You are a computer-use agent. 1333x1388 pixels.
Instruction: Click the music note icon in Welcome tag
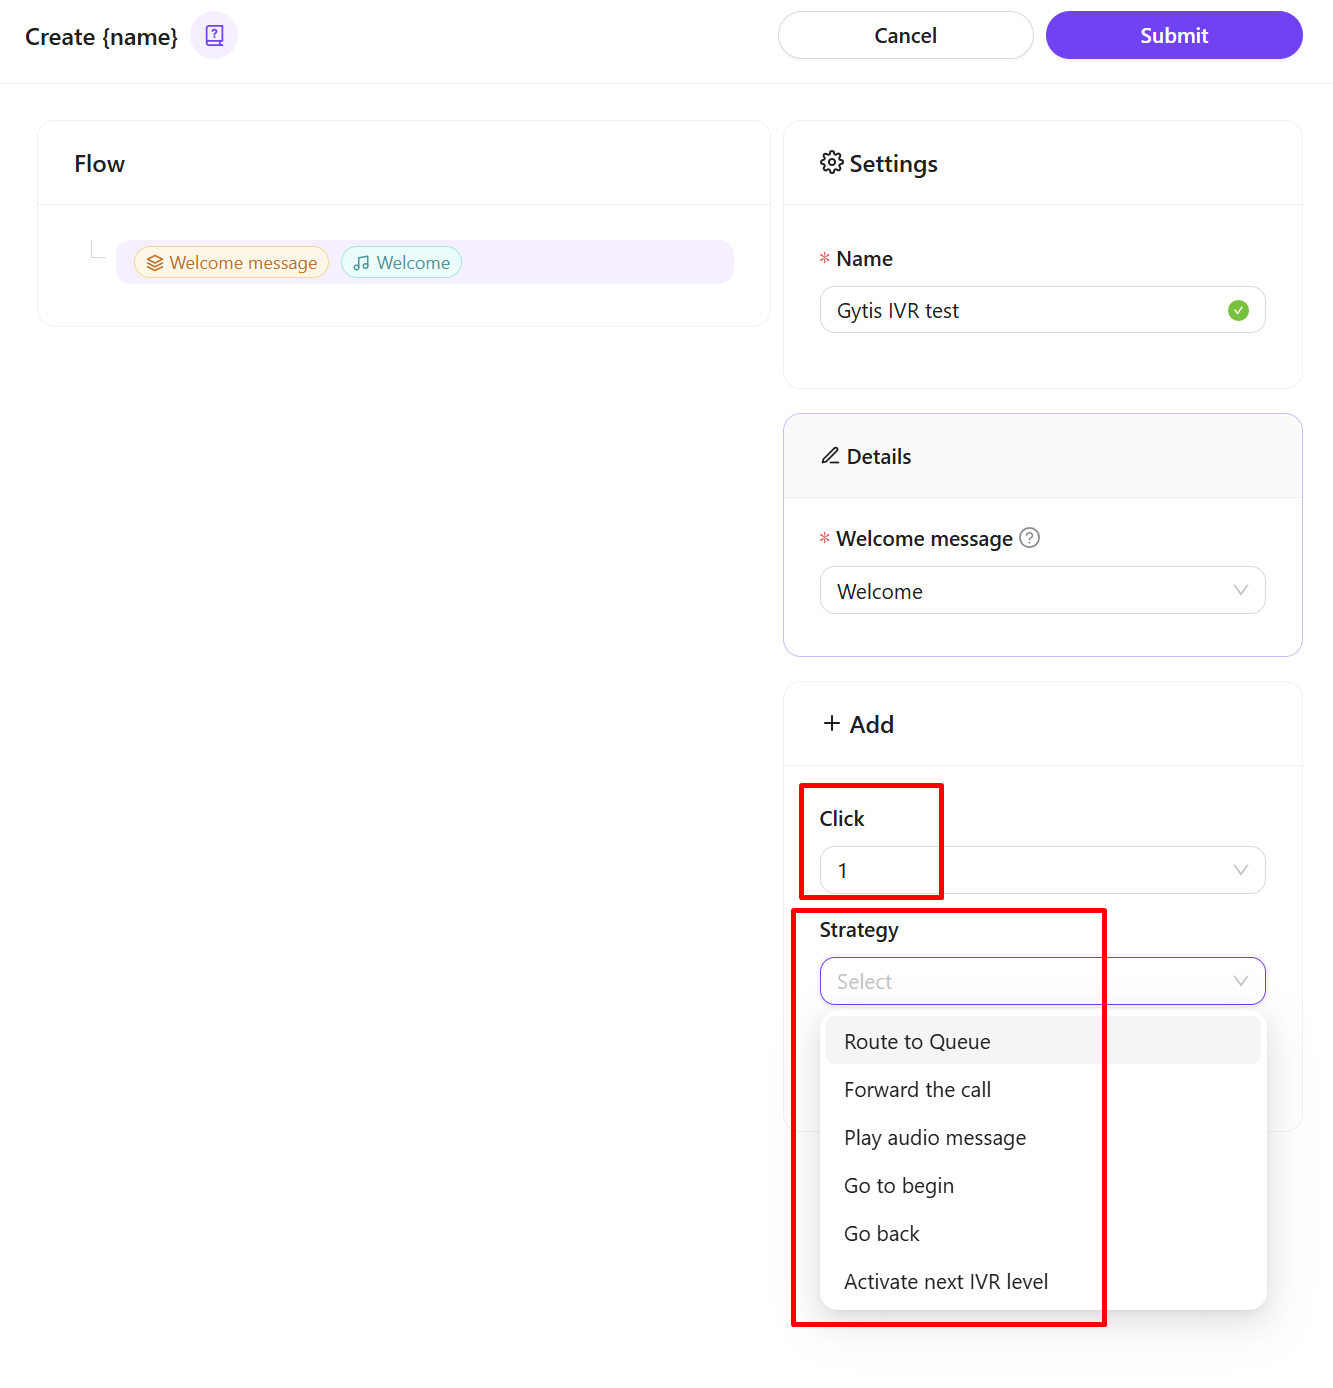click(x=361, y=263)
